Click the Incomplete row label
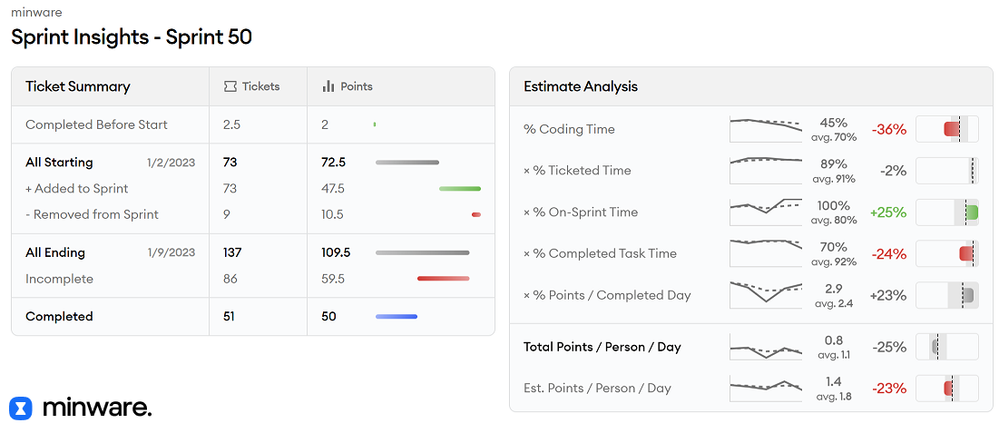Screen dimensions: 999x435 tap(59, 279)
